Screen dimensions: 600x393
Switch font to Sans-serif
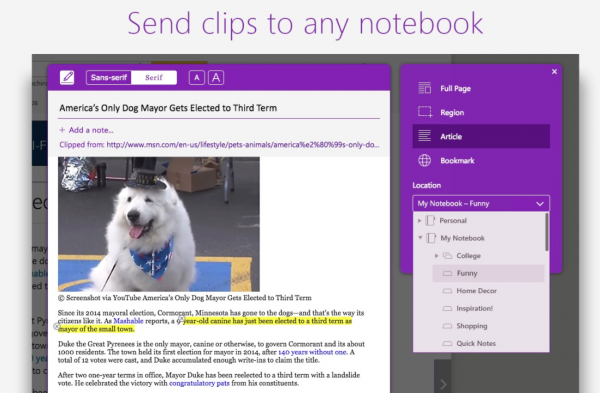click(109, 78)
